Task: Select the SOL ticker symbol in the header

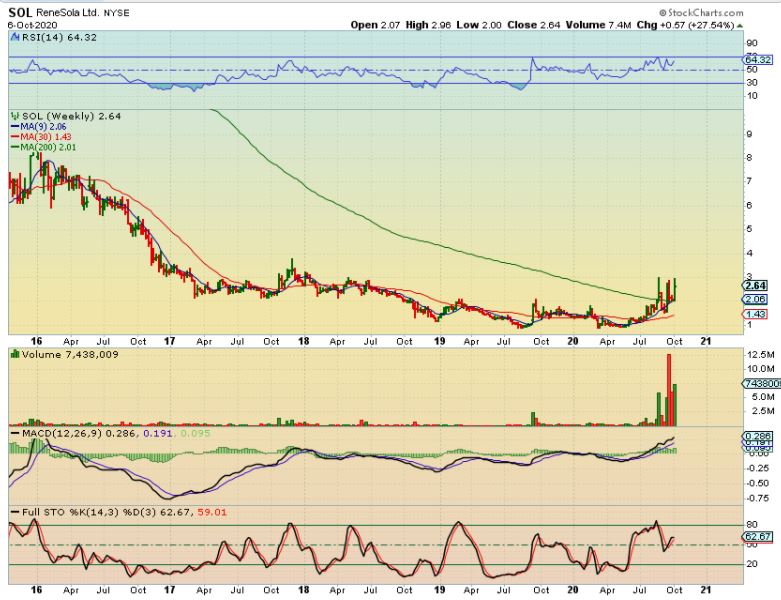Action: pyautogui.click(x=20, y=12)
